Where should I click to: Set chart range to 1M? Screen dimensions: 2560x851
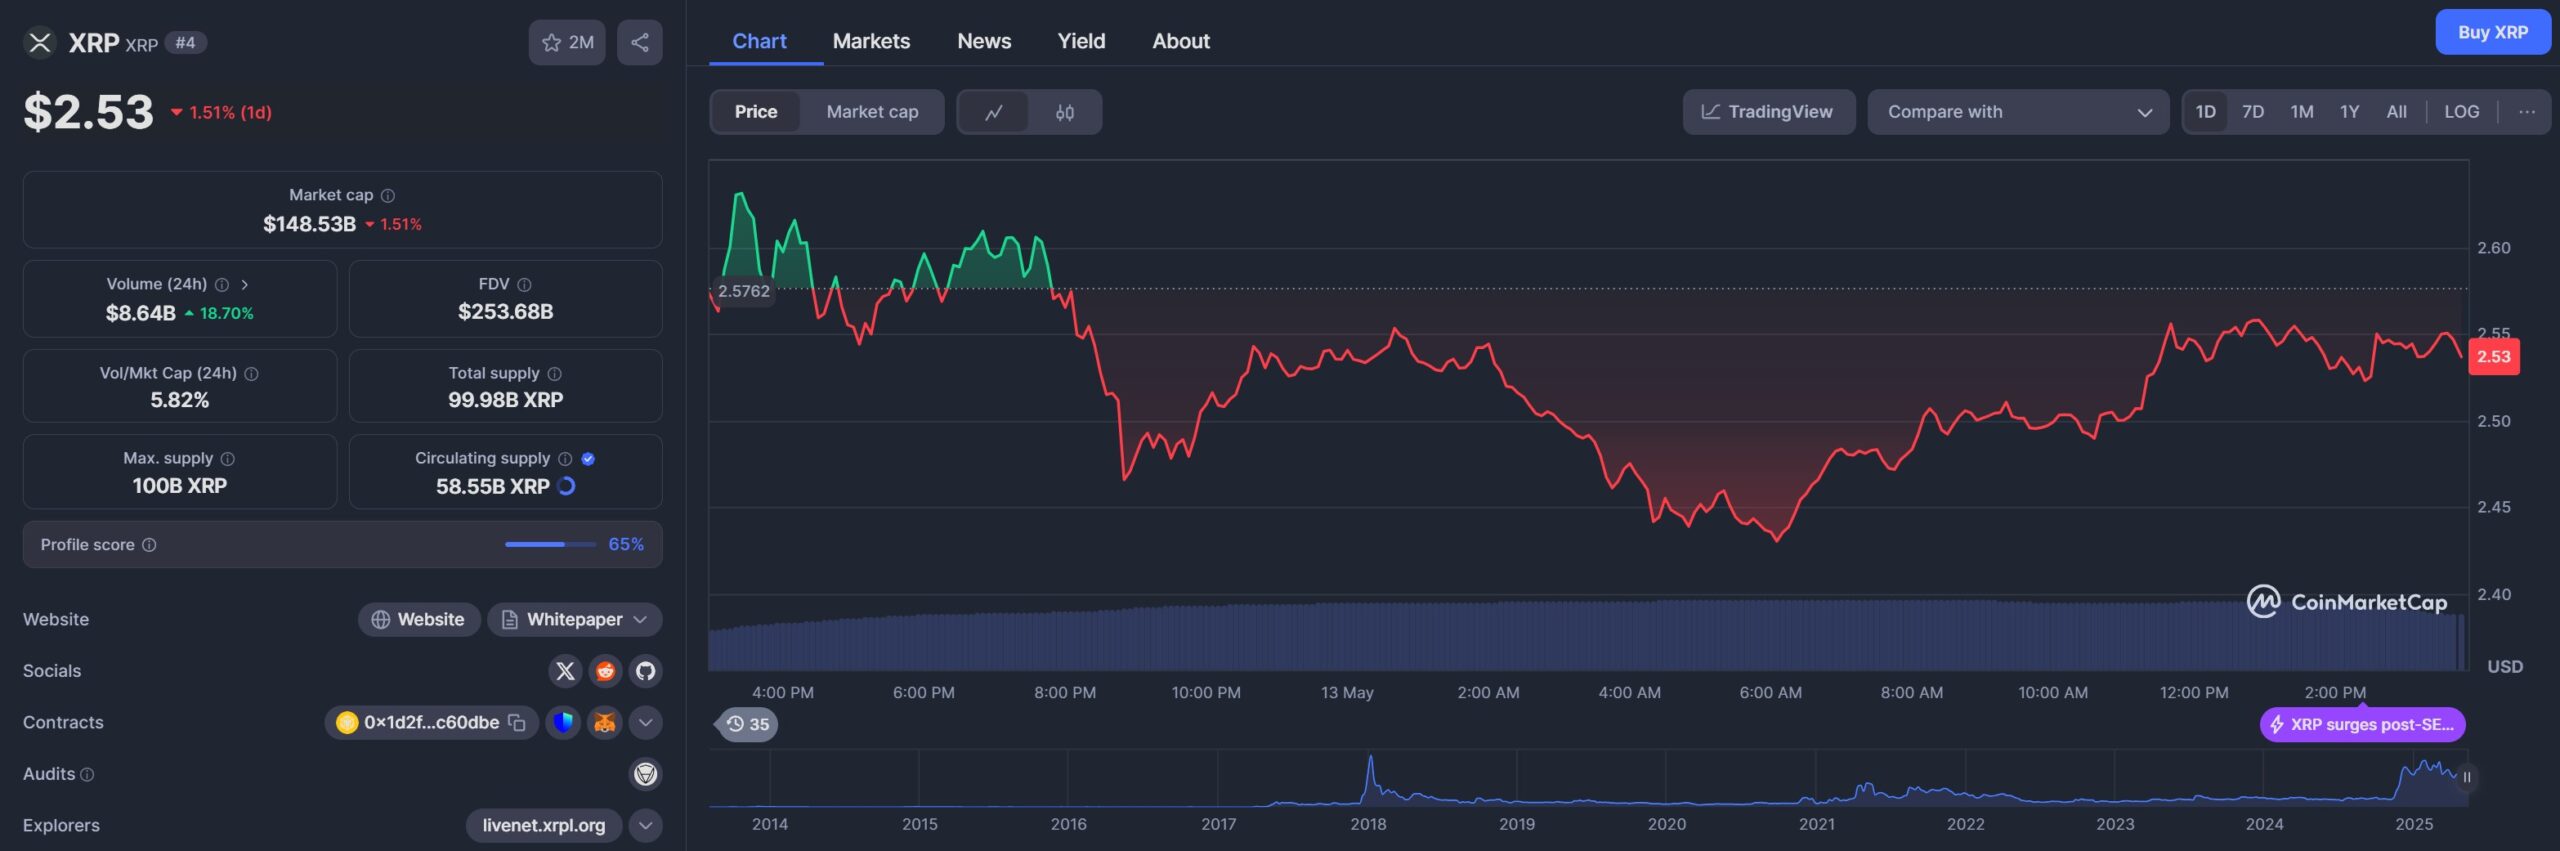pyautogui.click(x=2302, y=112)
